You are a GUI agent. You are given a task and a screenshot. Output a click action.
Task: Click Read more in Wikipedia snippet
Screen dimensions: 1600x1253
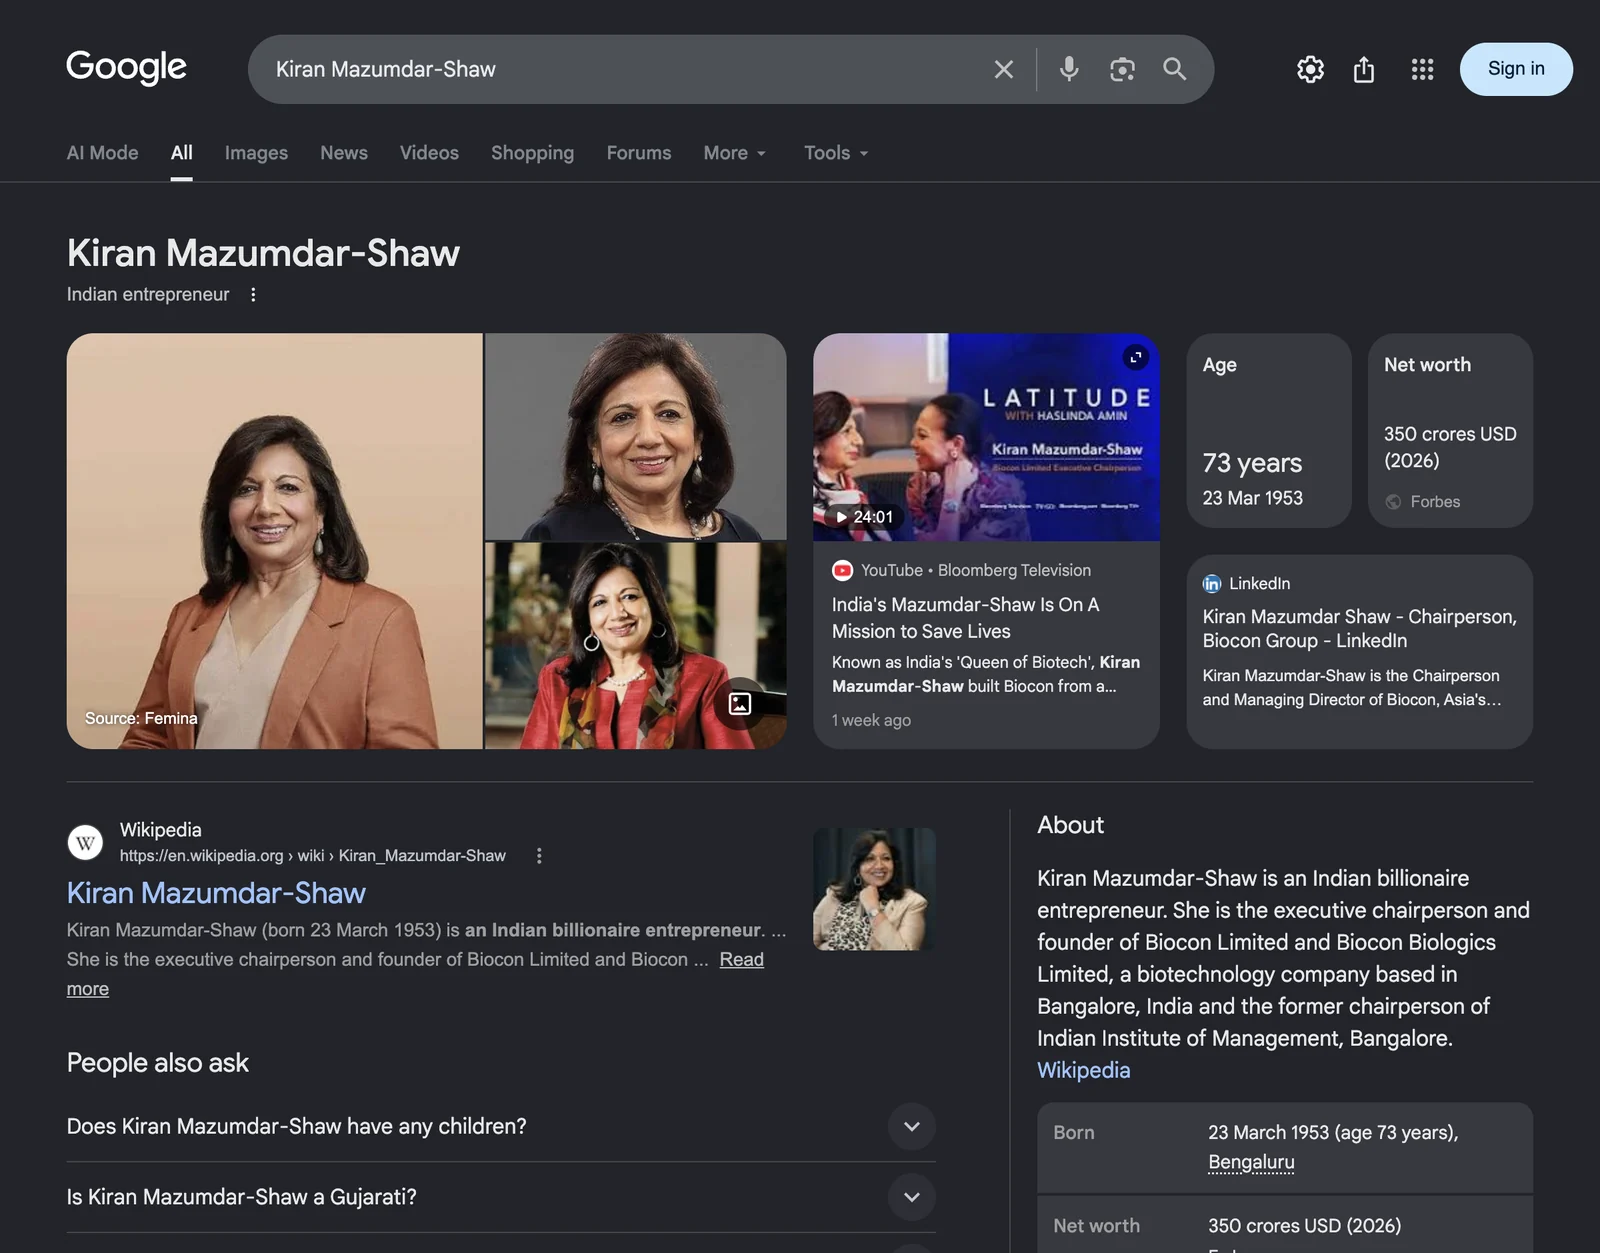pyautogui.click(x=741, y=959)
